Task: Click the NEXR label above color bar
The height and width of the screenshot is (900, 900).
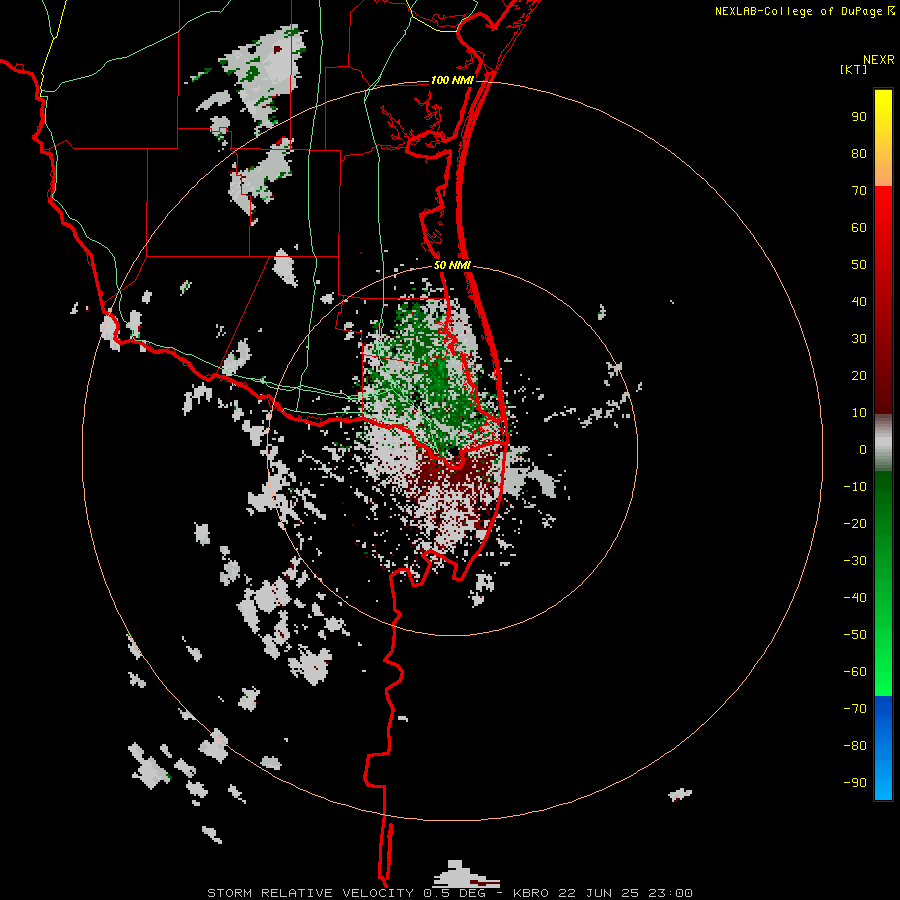Action: pos(879,60)
